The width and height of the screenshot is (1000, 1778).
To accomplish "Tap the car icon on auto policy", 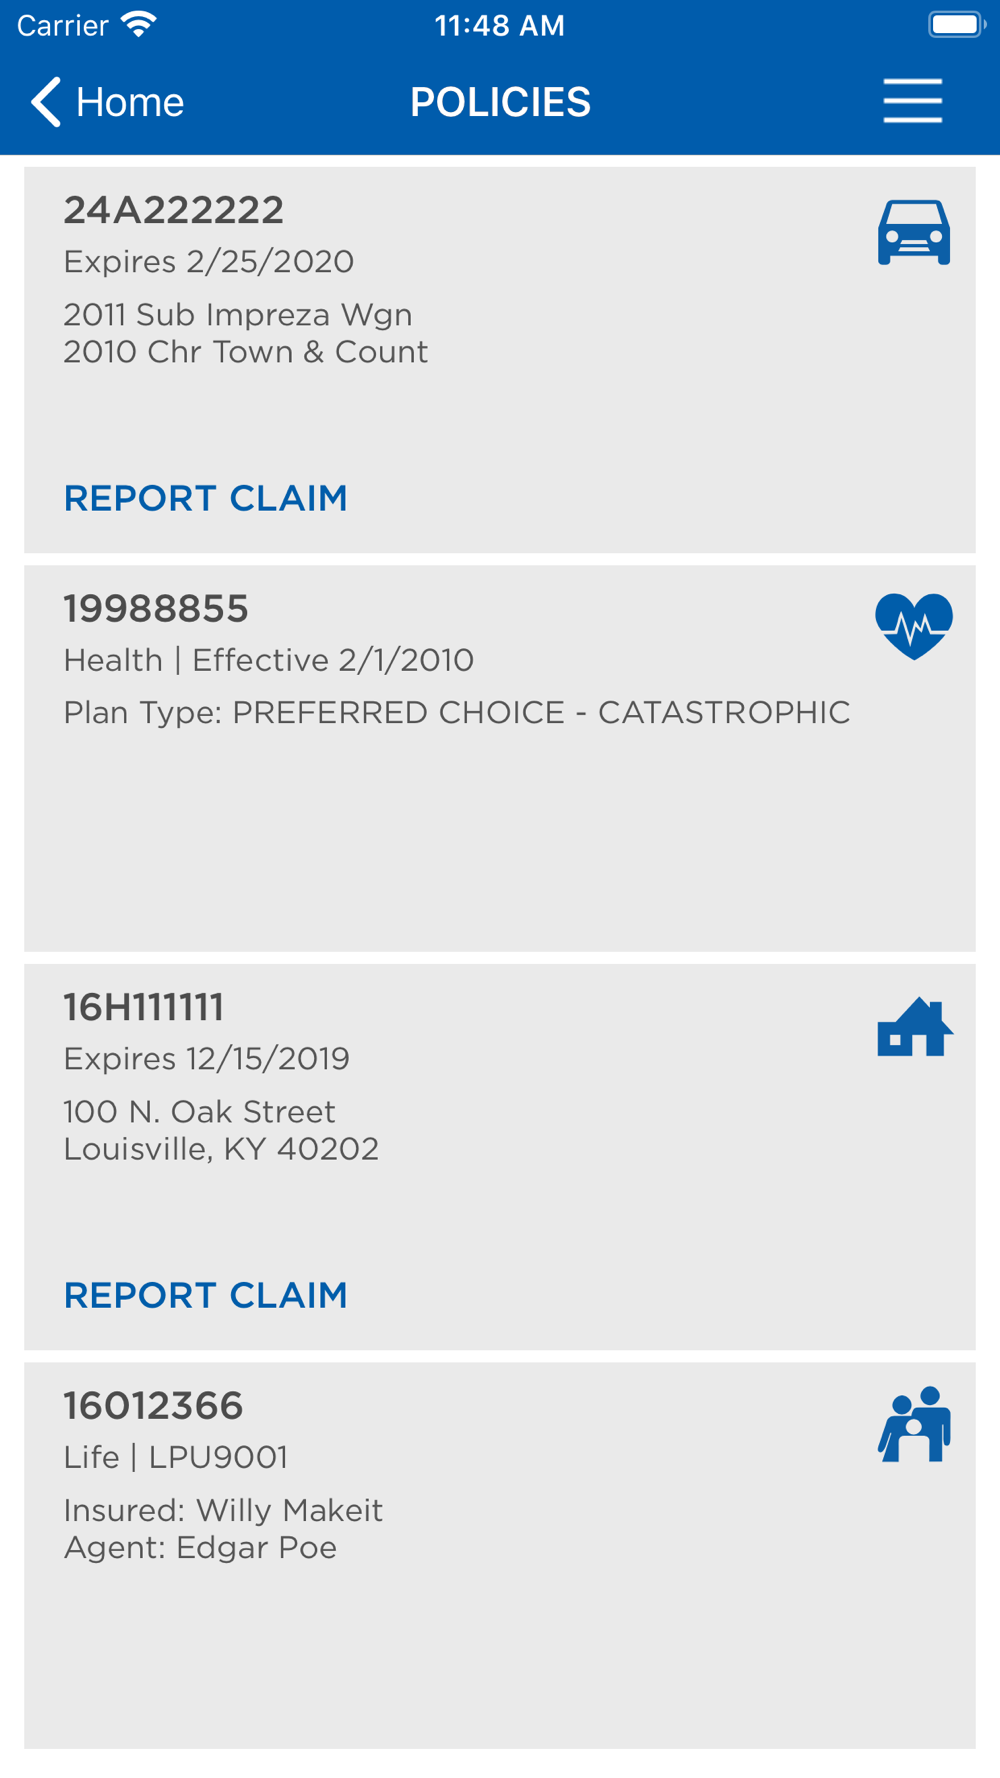I will 914,232.
